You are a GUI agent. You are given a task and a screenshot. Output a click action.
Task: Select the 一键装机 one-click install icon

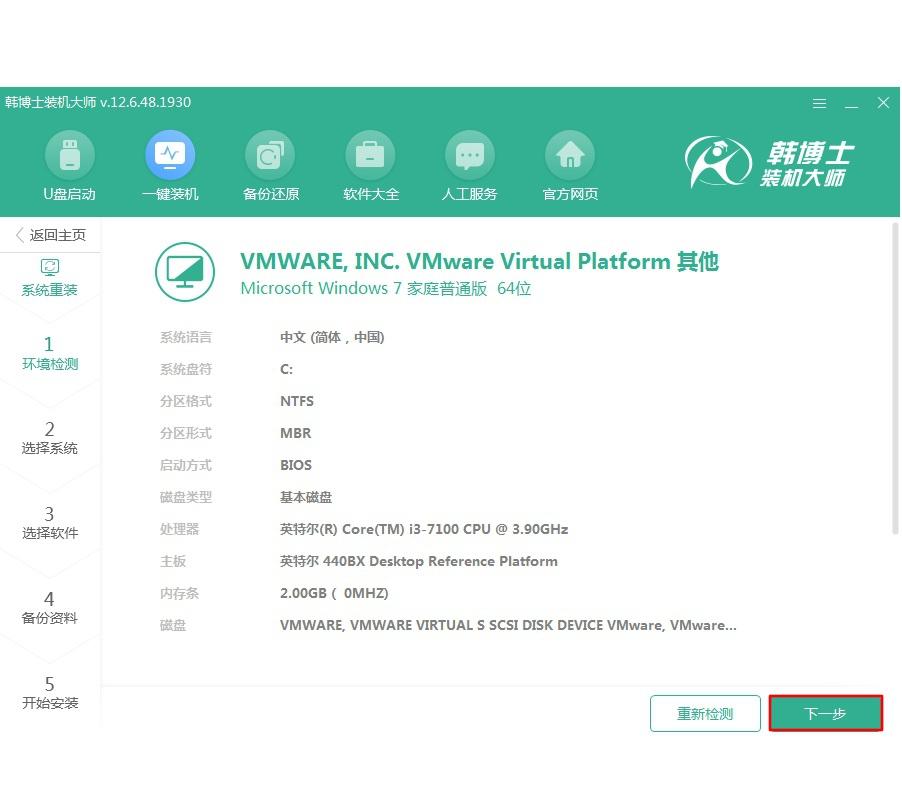click(170, 156)
